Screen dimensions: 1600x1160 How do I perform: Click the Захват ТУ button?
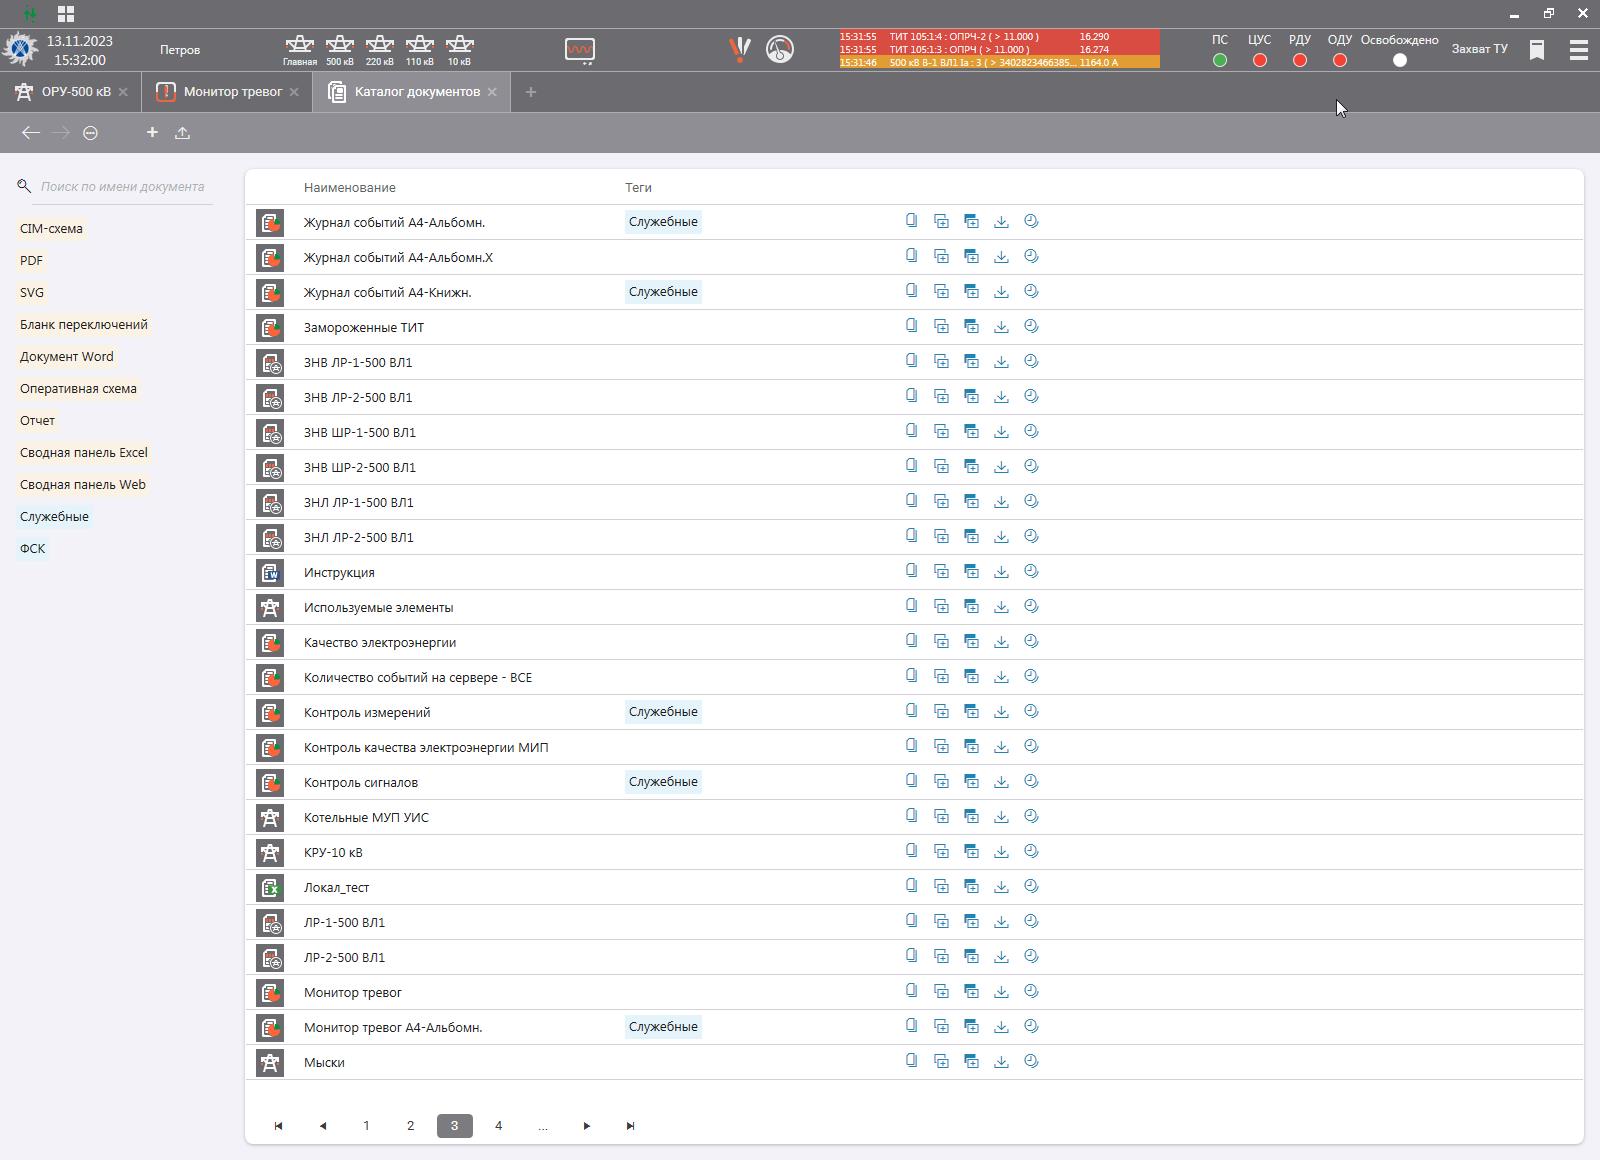click(x=1479, y=49)
